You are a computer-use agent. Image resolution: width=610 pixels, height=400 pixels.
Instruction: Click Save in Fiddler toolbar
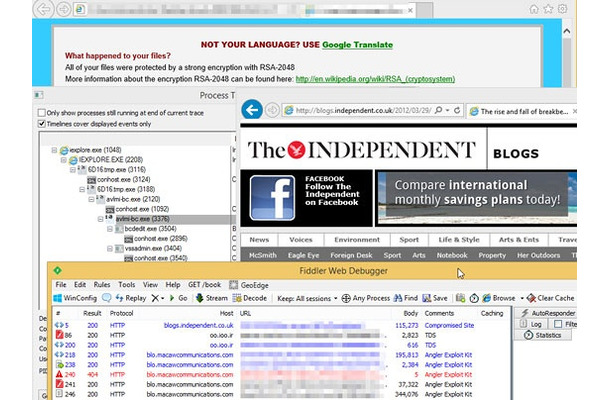435,298
